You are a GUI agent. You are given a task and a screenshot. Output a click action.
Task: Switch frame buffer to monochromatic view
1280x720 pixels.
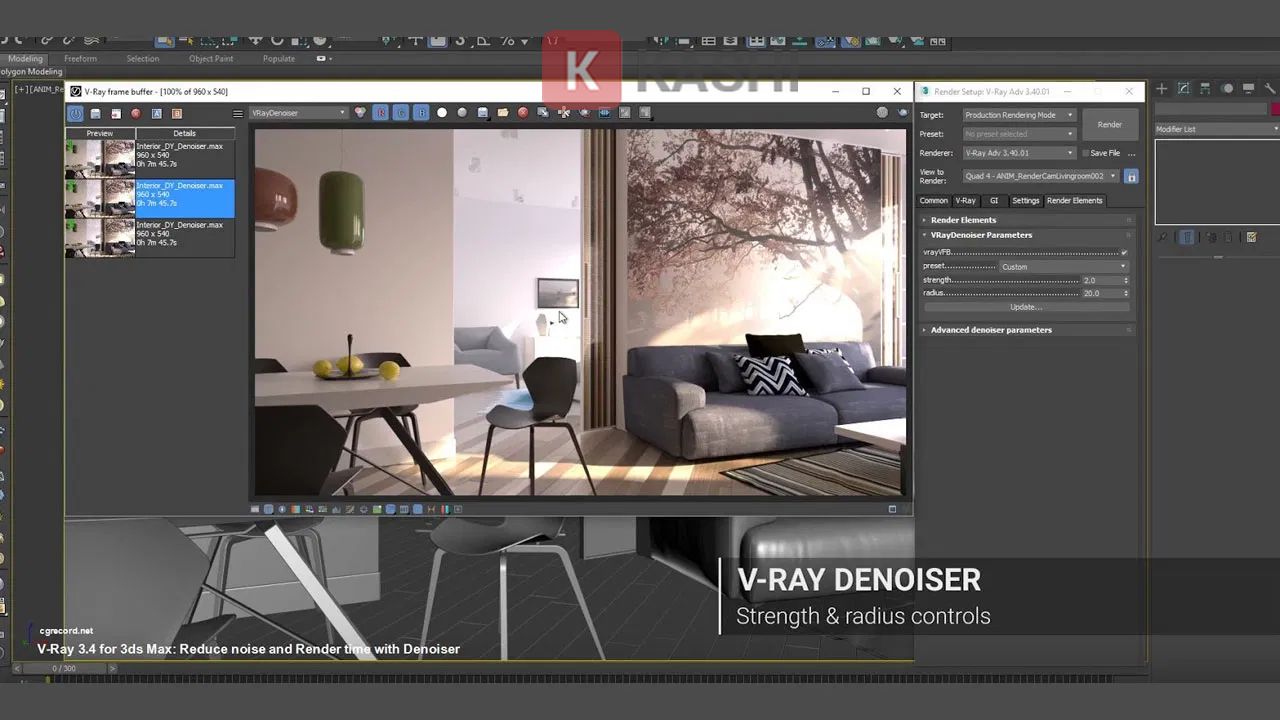pos(461,112)
